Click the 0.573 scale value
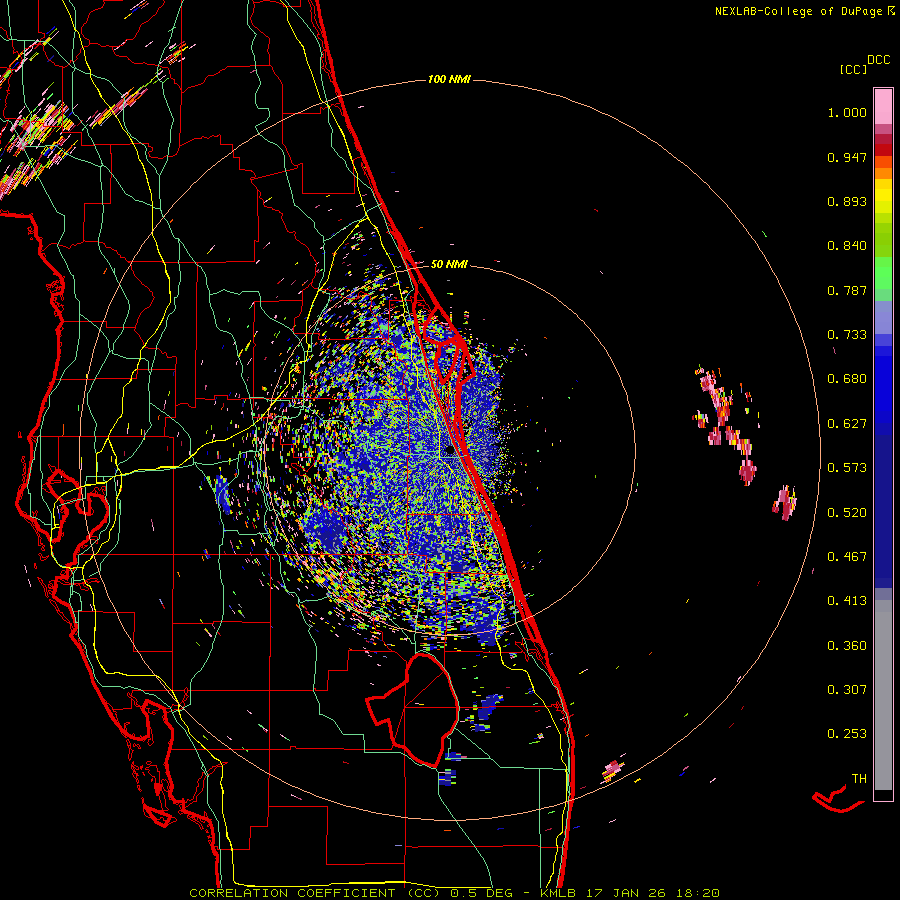 pos(847,468)
